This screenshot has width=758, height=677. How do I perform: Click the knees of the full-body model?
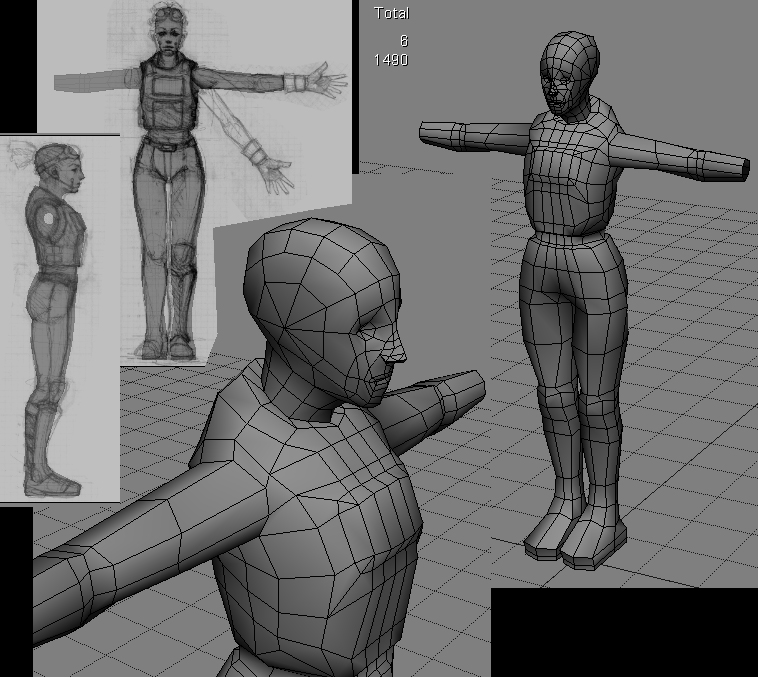click(x=571, y=400)
